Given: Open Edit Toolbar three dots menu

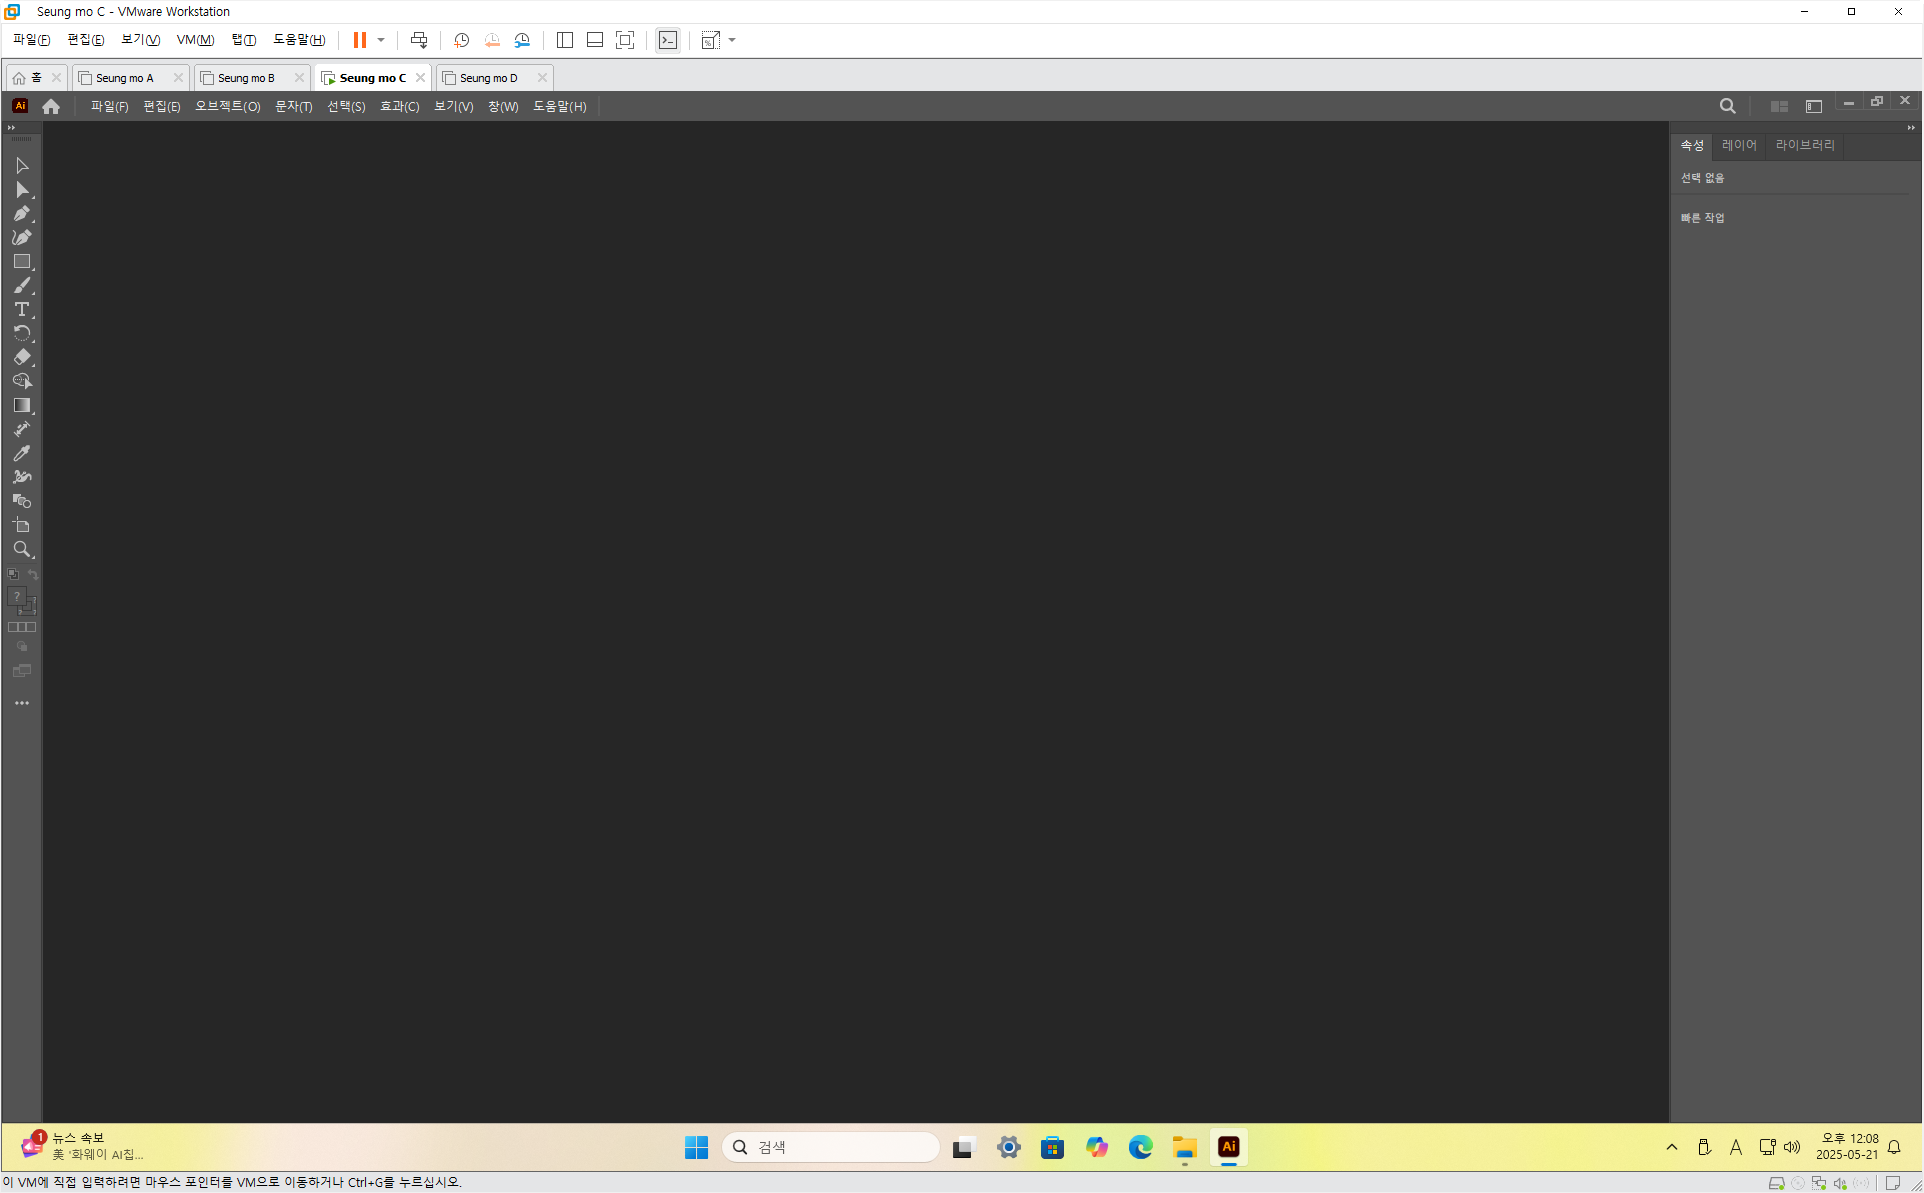Looking at the screenshot, I should (21, 703).
